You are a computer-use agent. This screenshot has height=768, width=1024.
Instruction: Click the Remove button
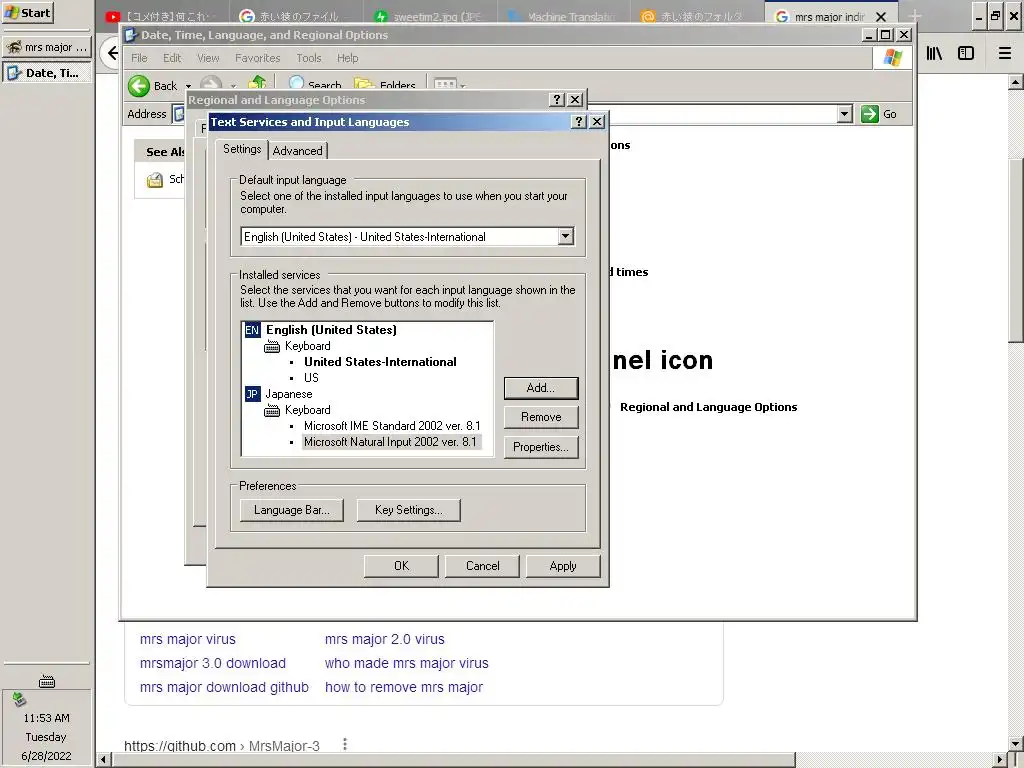(541, 417)
